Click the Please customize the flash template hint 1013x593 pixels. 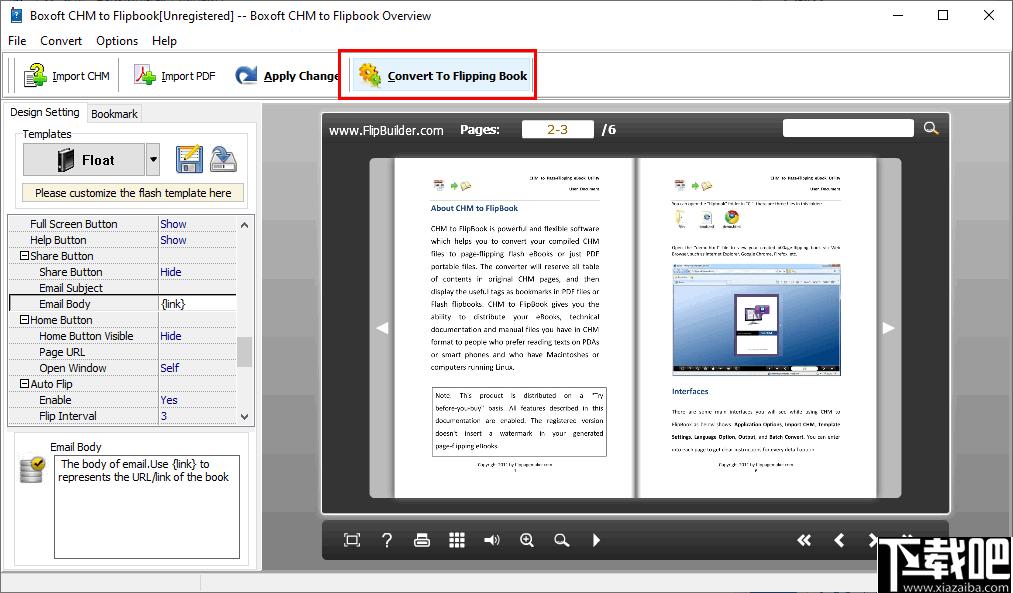tap(133, 192)
